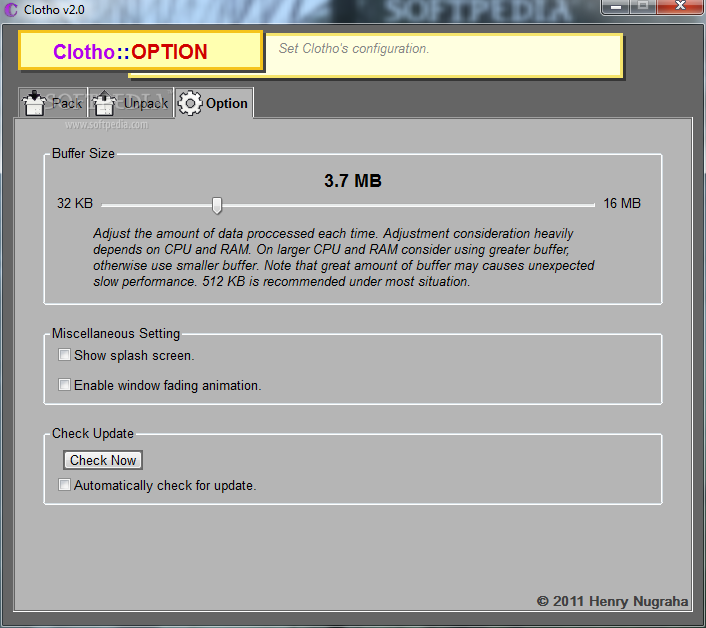This screenshot has height=628, width=706.
Task: Click the 'Set Clotho's configuration.' description
Action: [x=353, y=48]
